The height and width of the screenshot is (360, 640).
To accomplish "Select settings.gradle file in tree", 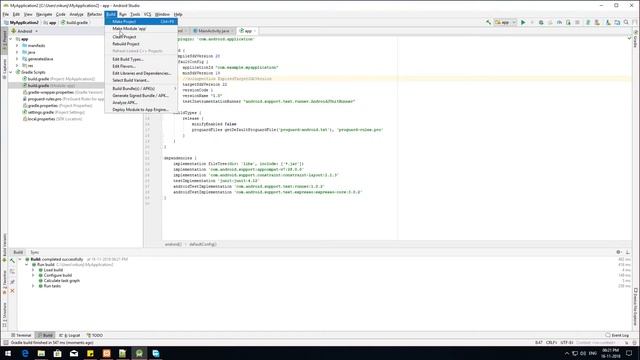I will (53, 112).
